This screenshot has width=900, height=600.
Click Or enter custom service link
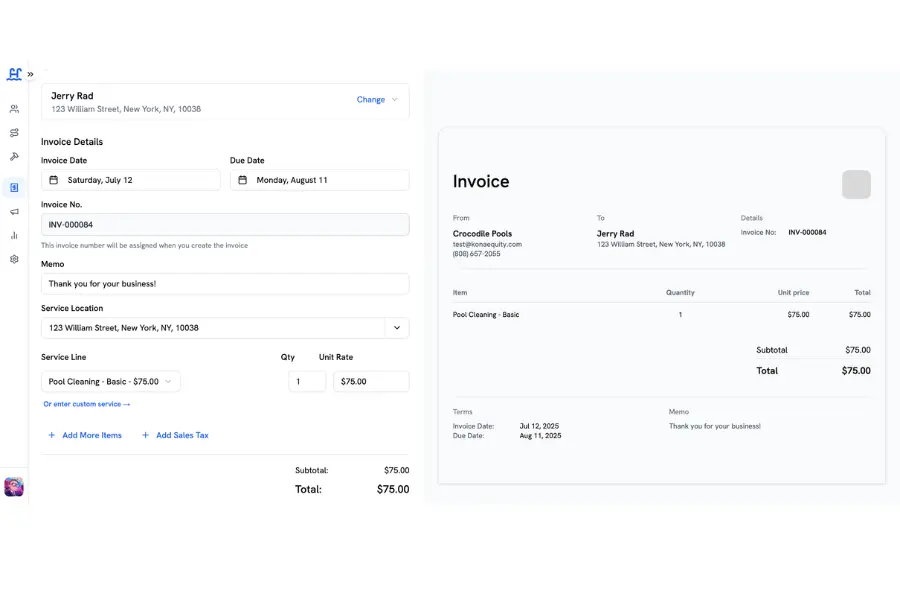pos(87,404)
